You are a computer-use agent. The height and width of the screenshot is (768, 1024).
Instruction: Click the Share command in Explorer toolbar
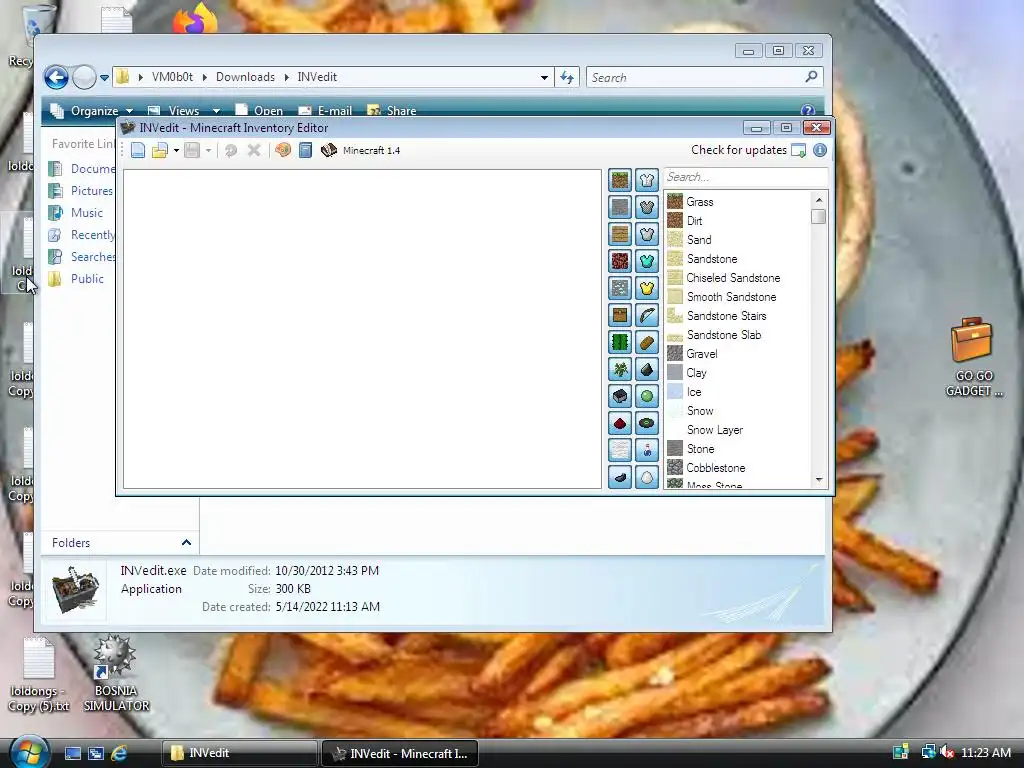[392, 110]
